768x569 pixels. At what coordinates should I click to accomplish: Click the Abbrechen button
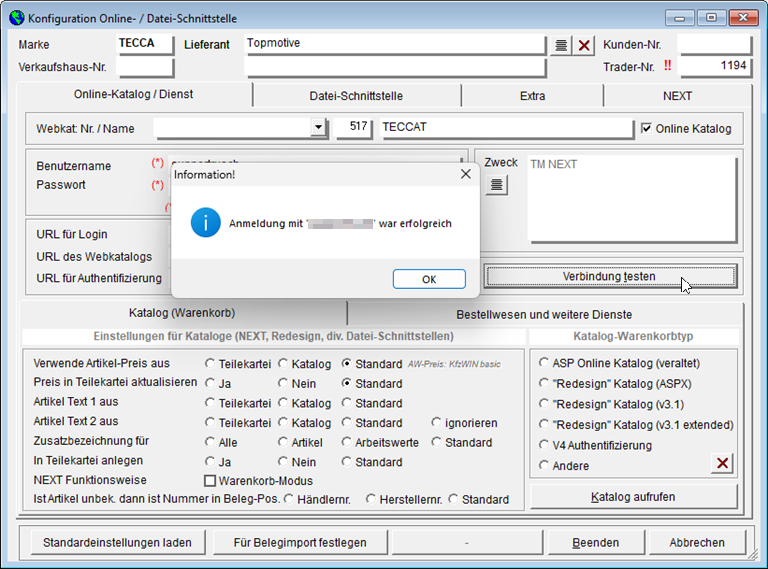[697, 543]
